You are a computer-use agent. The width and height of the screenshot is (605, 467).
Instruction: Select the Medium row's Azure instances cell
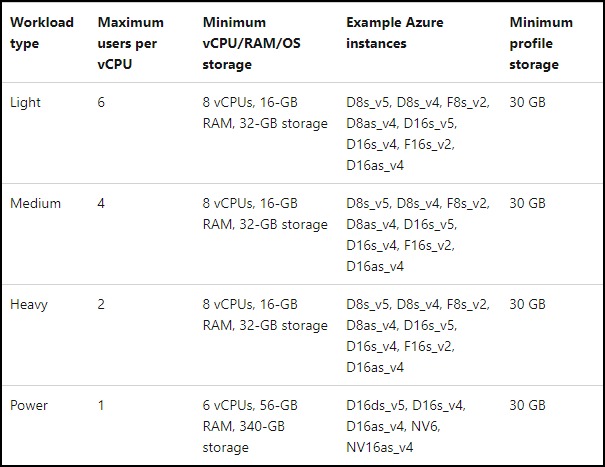[417, 235]
